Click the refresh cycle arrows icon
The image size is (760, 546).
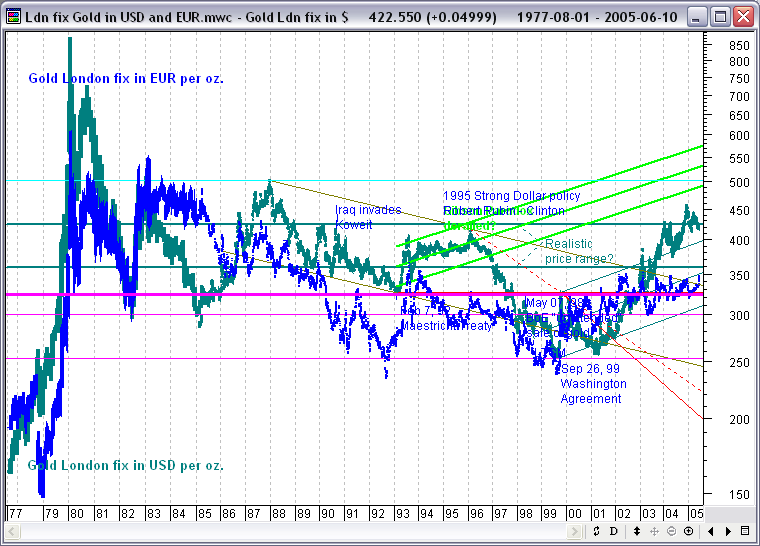tap(596, 530)
